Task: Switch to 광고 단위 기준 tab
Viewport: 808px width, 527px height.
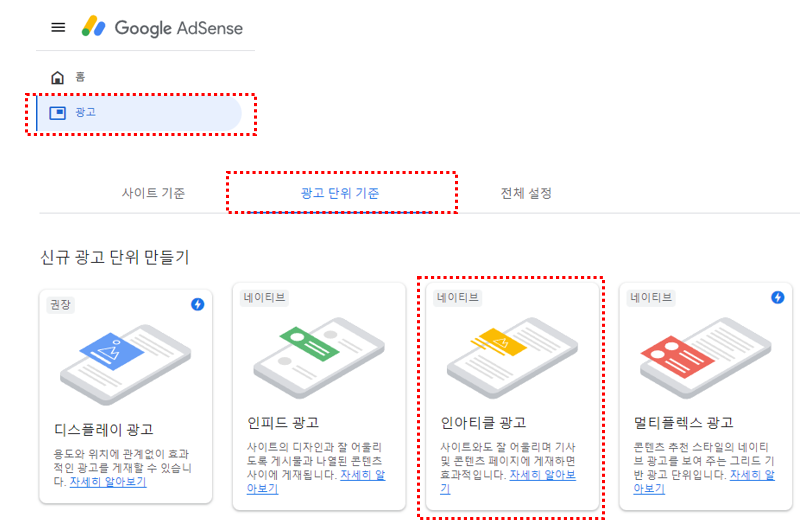Action: [340, 193]
